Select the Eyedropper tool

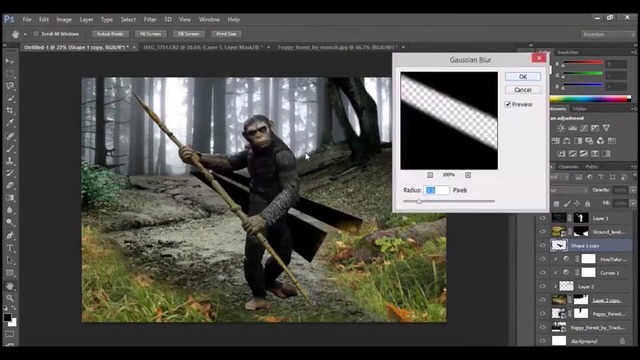click(x=10, y=122)
